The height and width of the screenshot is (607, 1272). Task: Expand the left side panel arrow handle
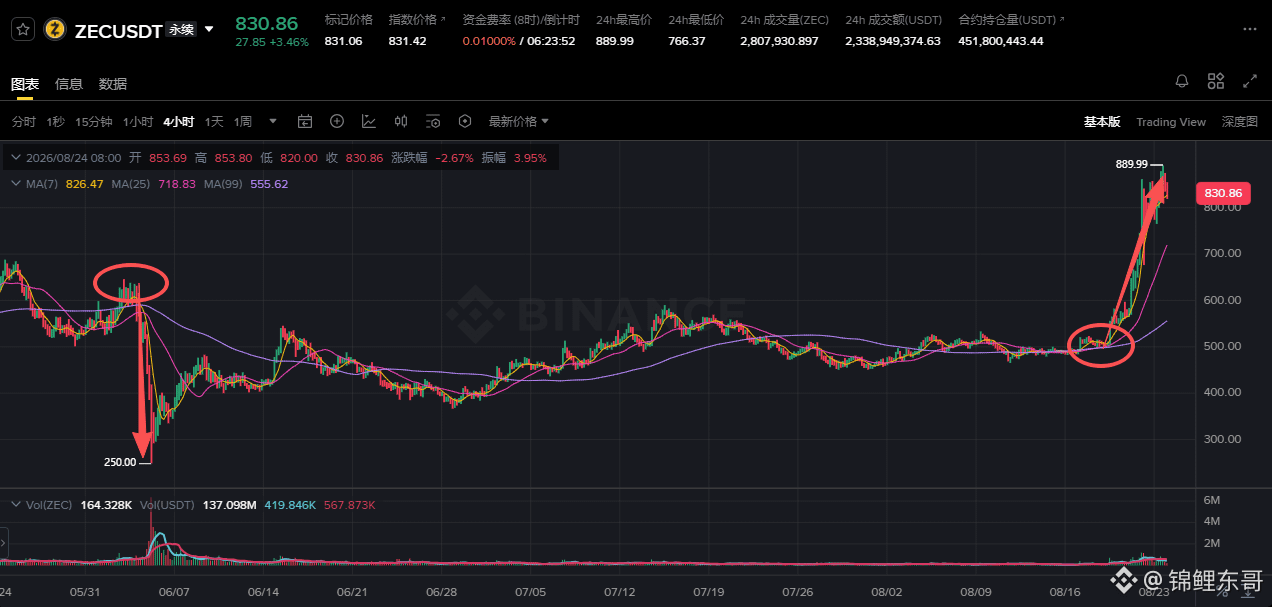click(x=3, y=543)
